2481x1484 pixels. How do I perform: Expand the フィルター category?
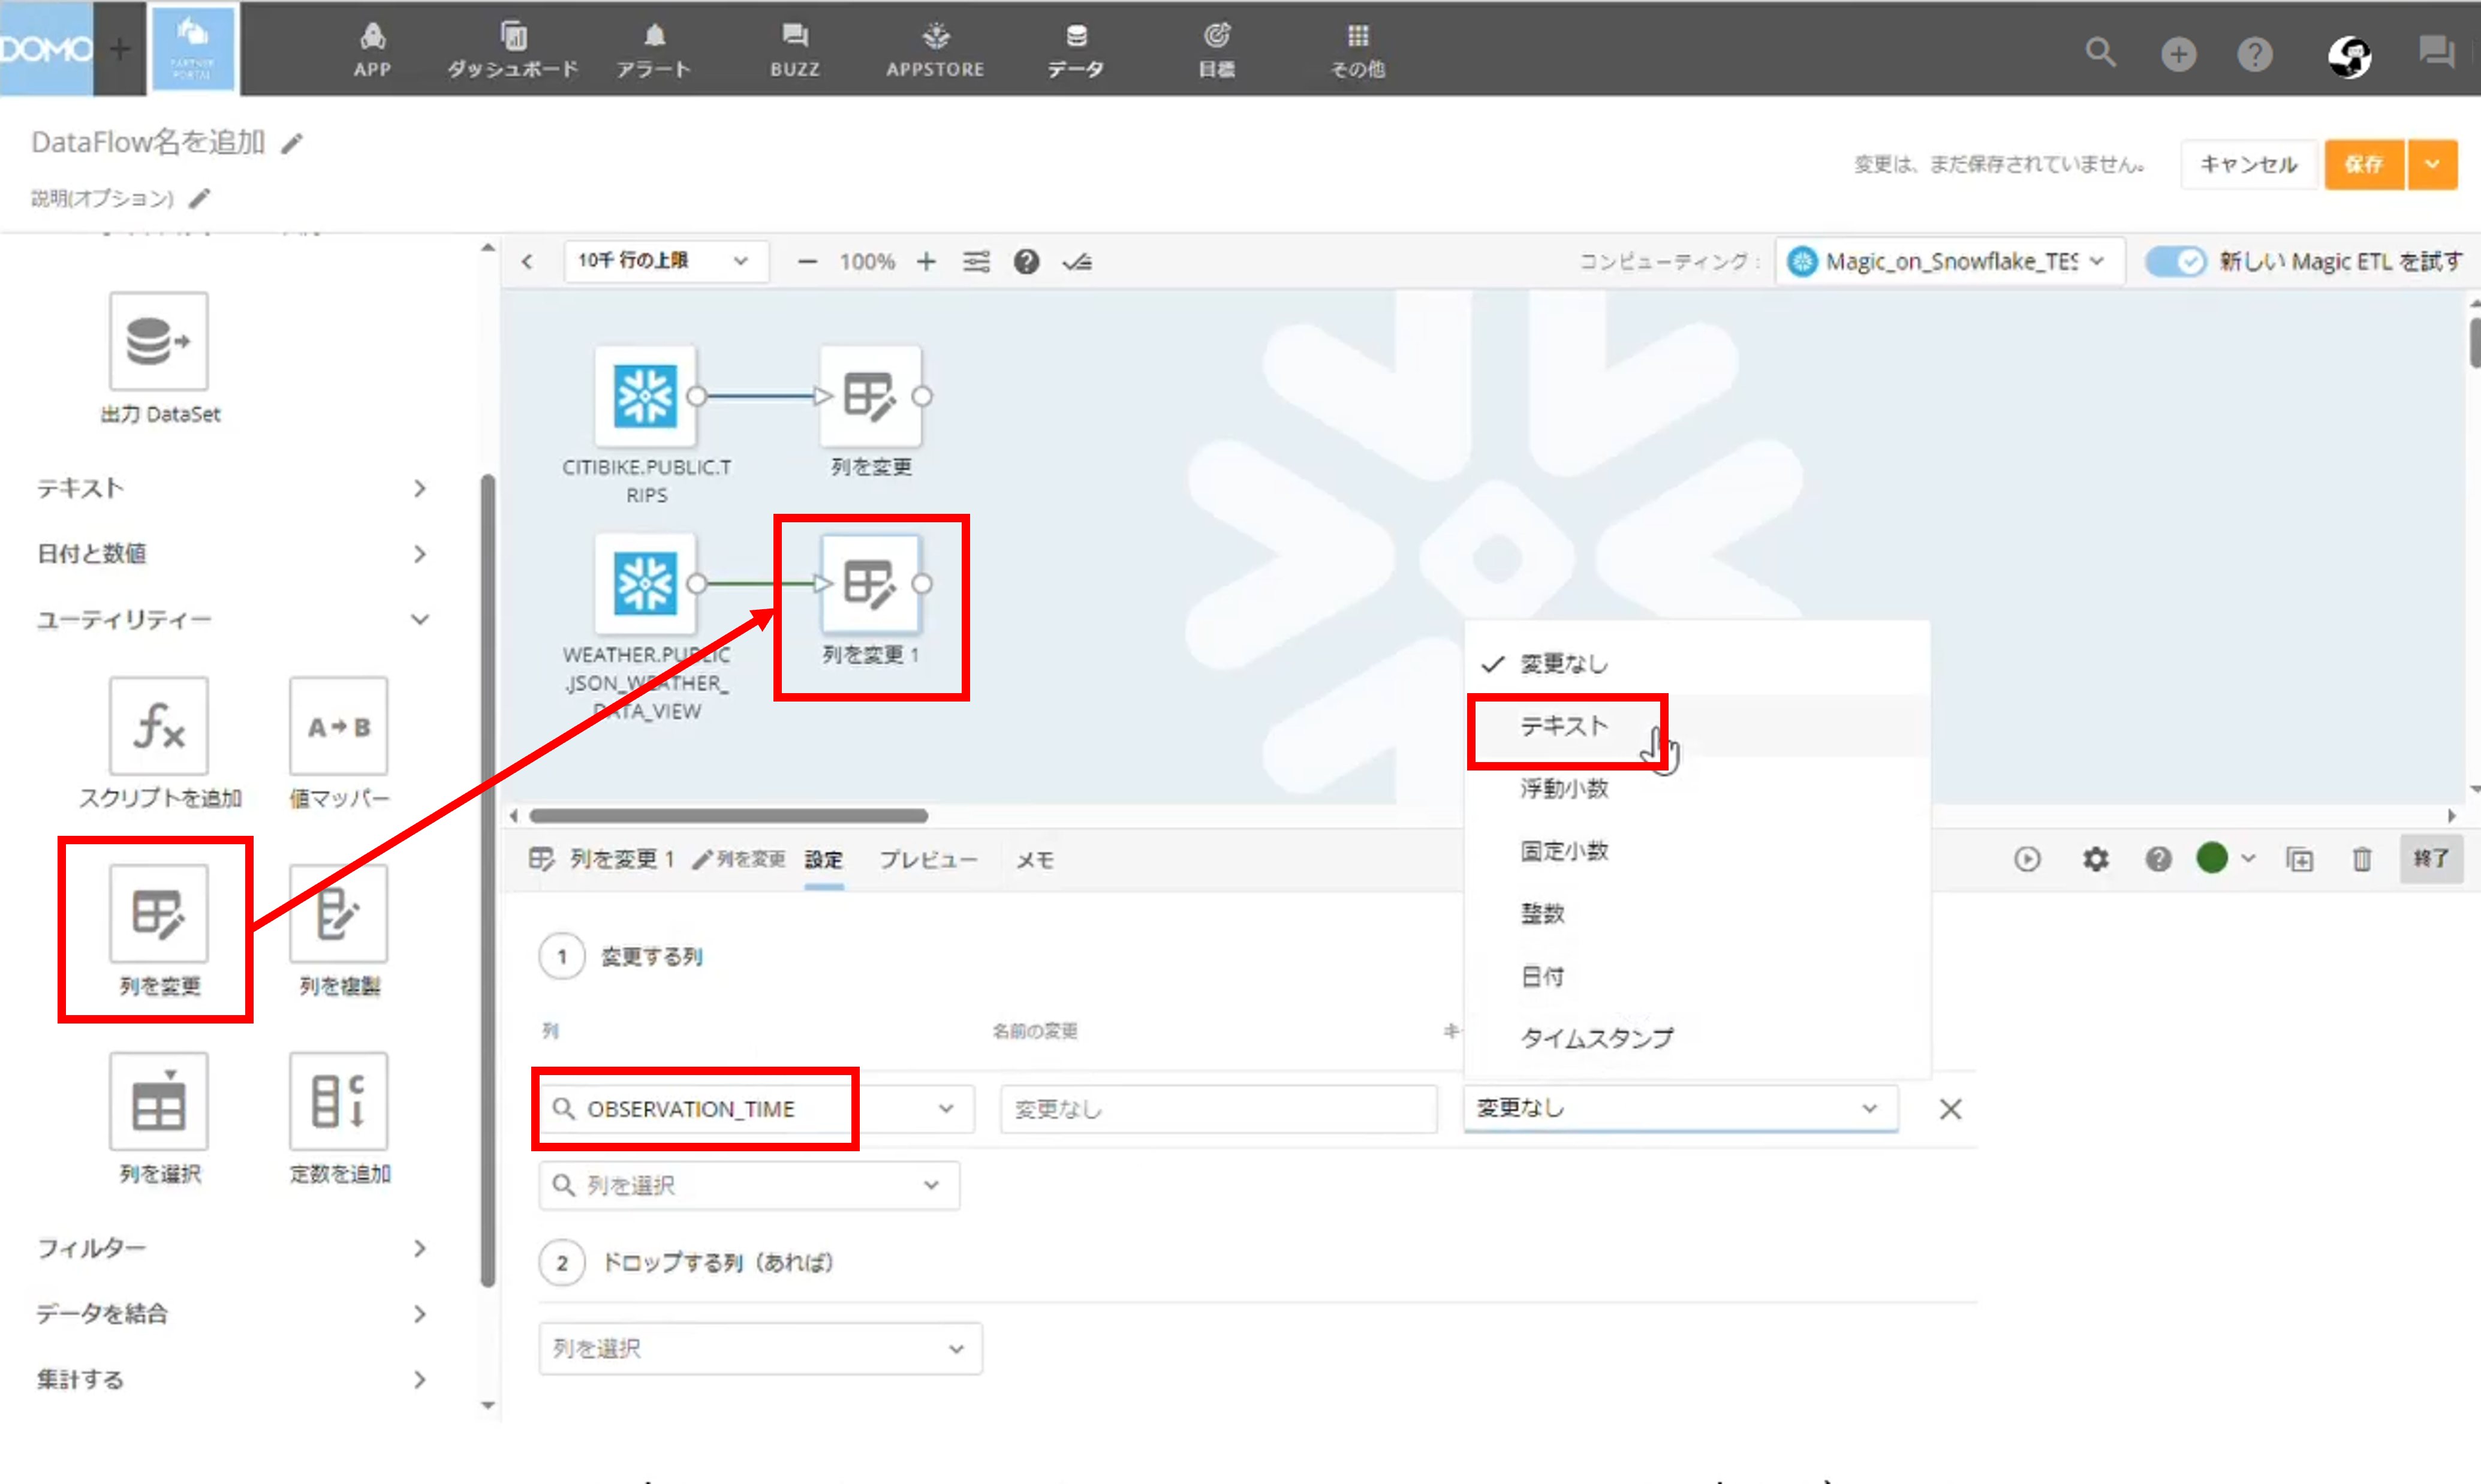(x=232, y=1248)
